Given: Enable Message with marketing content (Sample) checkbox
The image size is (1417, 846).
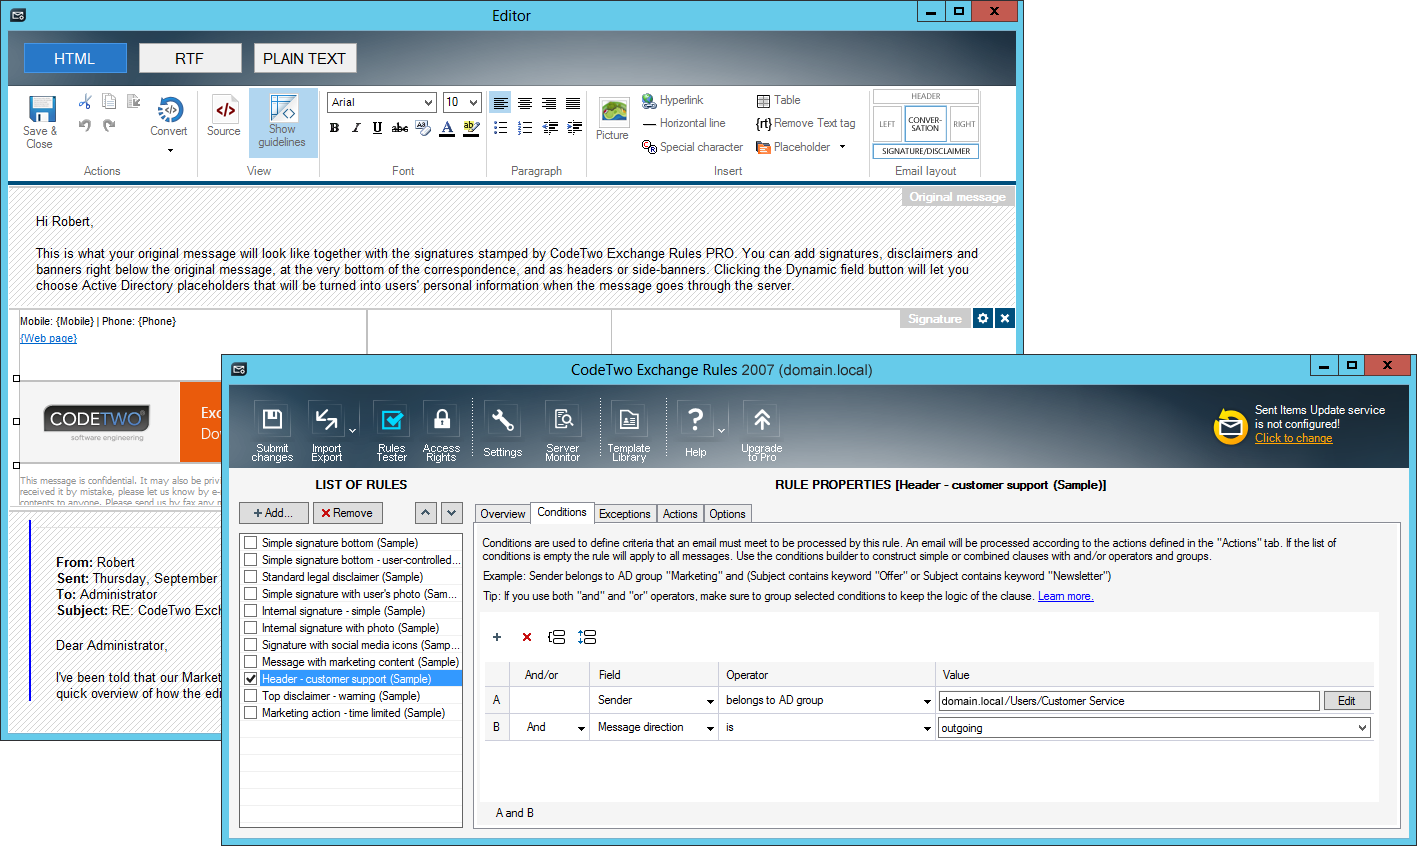Looking at the screenshot, I should [251, 662].
